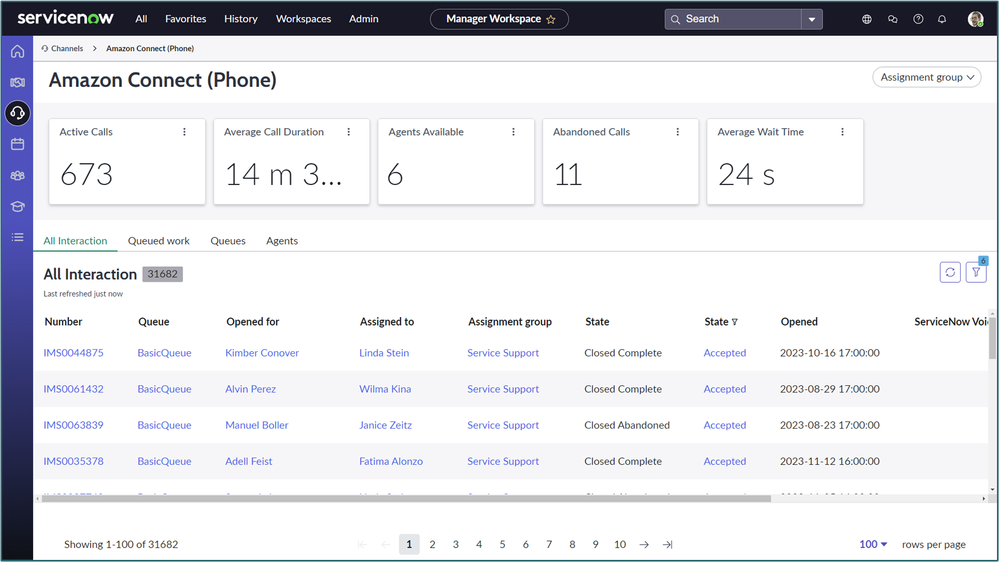Open the user avatar profile
This screenshot has width=999, height=562.
pos(975,19)
